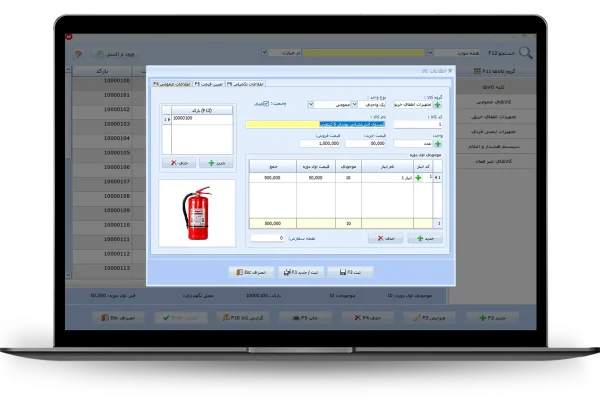Click New F2 button in main window toolbar

(492, 318)
